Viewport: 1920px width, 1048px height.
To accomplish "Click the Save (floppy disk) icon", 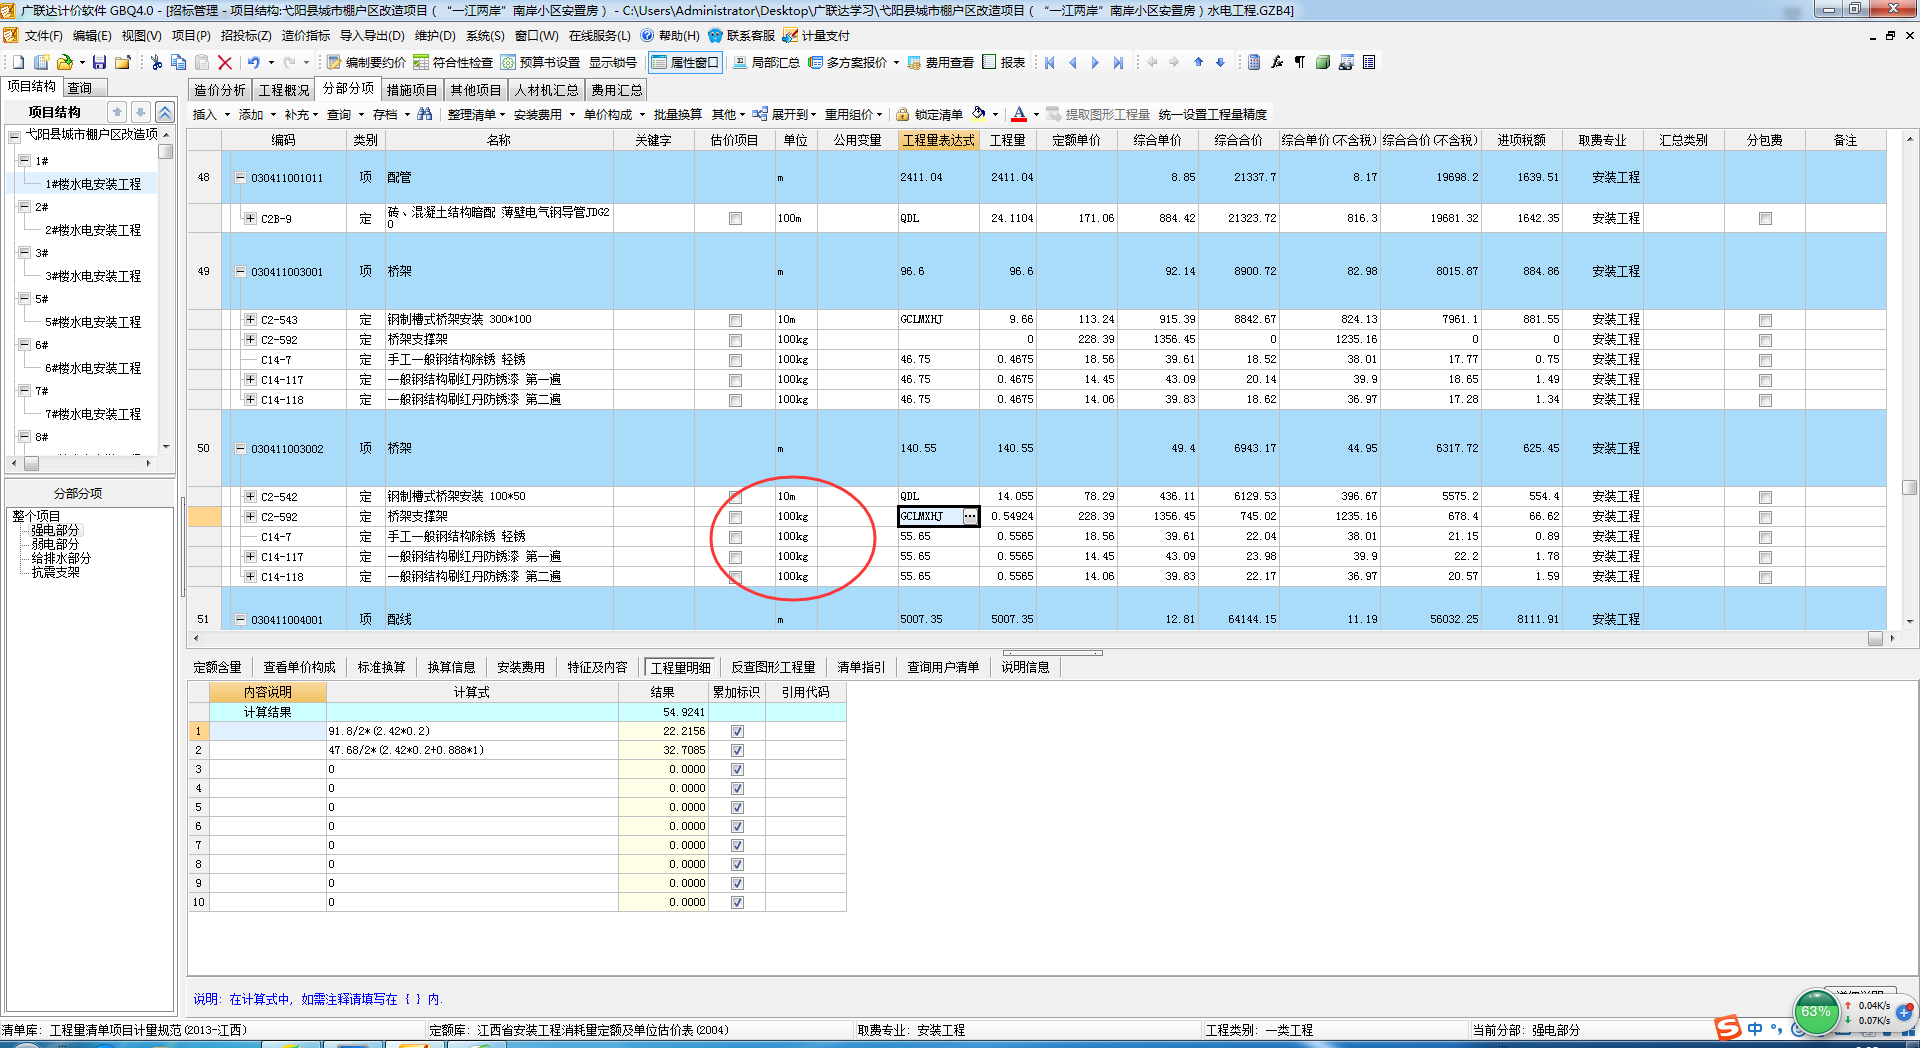I will (99, 62).
